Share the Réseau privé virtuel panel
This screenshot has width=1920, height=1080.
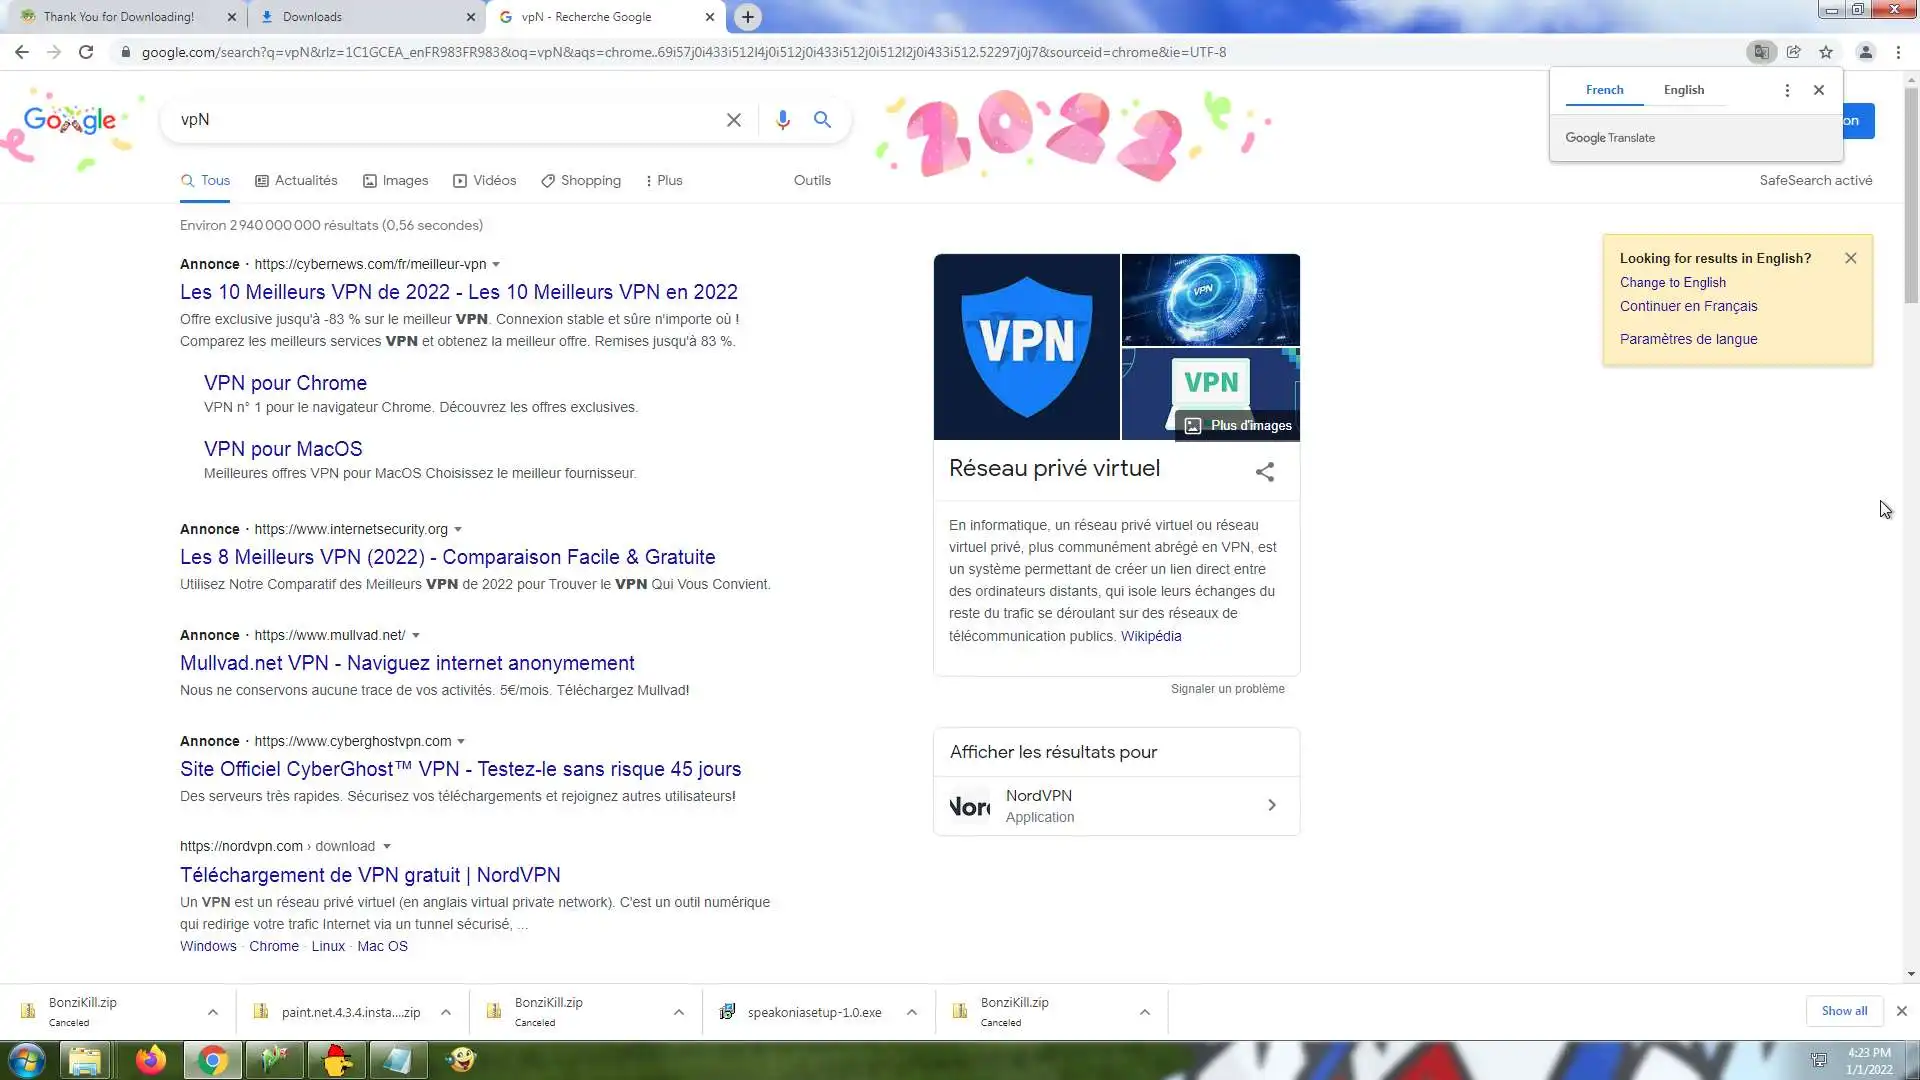point(1264,471)
